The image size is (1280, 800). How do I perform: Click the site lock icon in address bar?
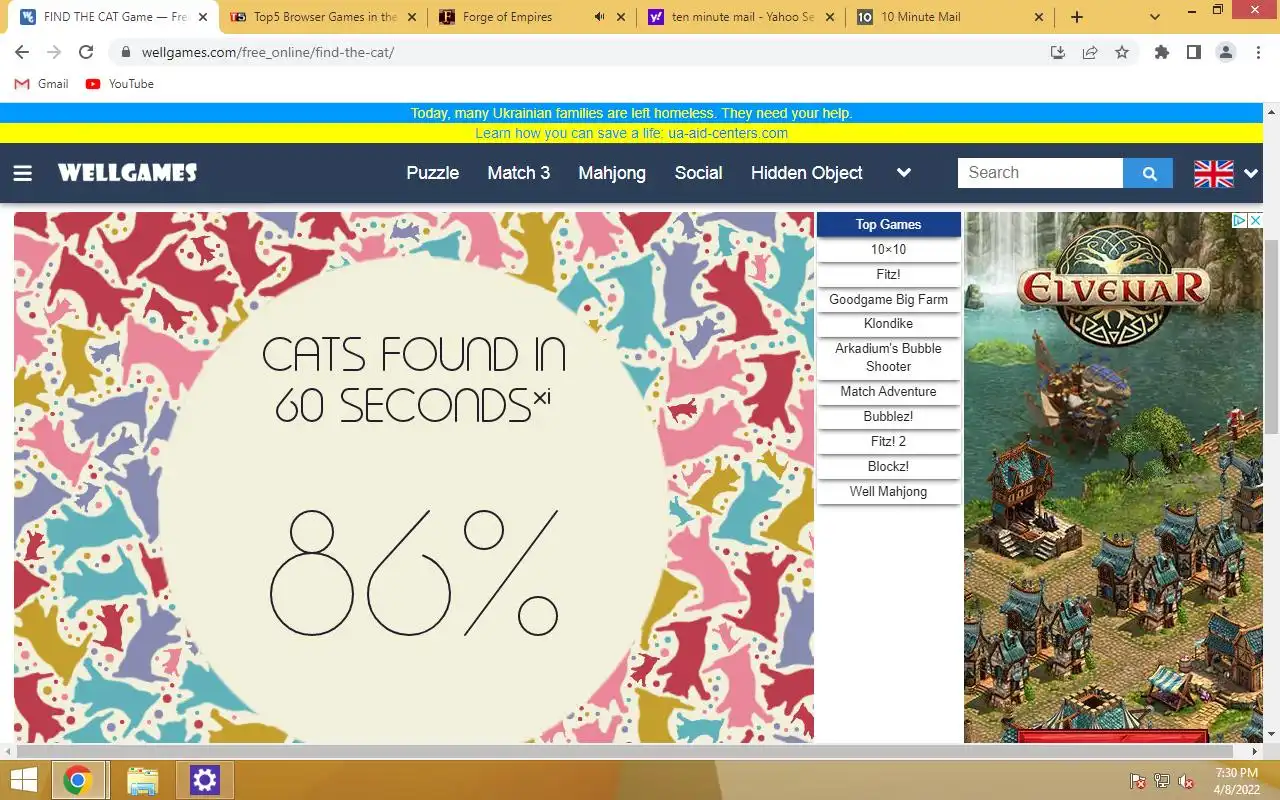pos(126,52)
